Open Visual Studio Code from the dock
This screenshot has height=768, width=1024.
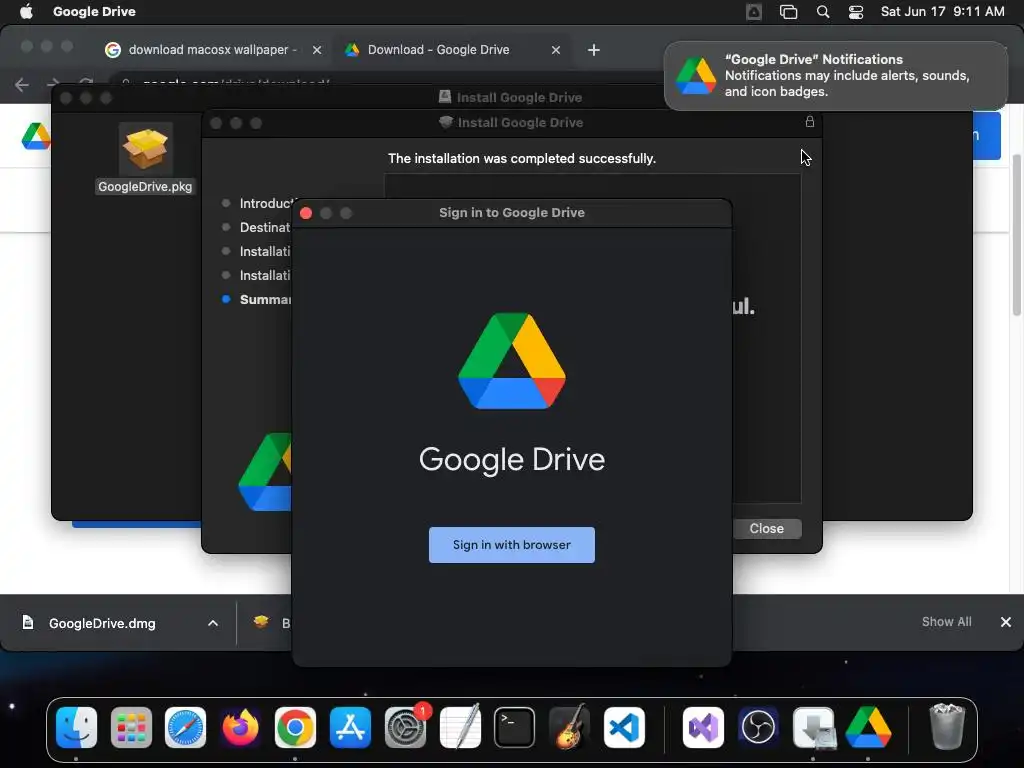(624, 727)
